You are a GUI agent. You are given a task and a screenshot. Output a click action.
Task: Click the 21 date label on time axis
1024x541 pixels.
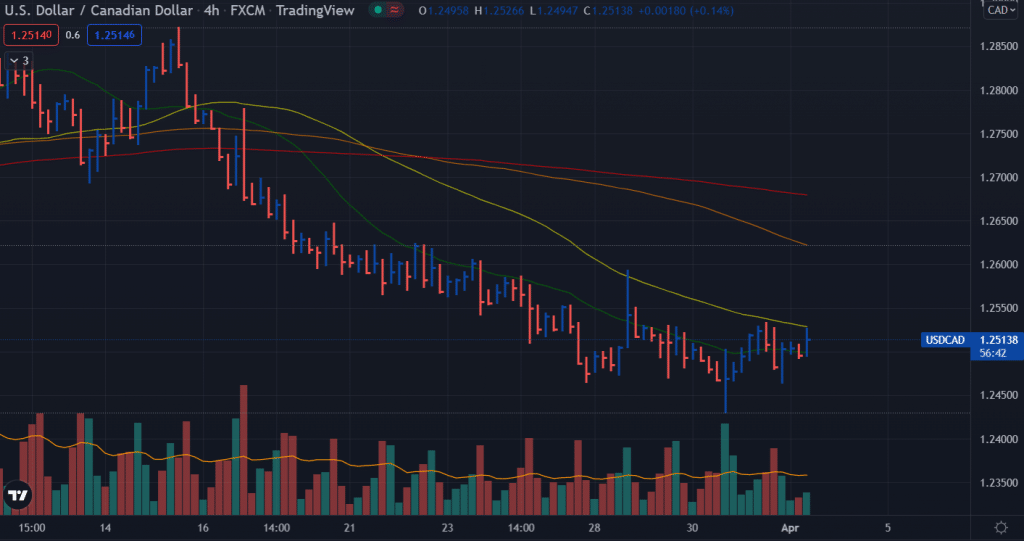click(349, 528)
